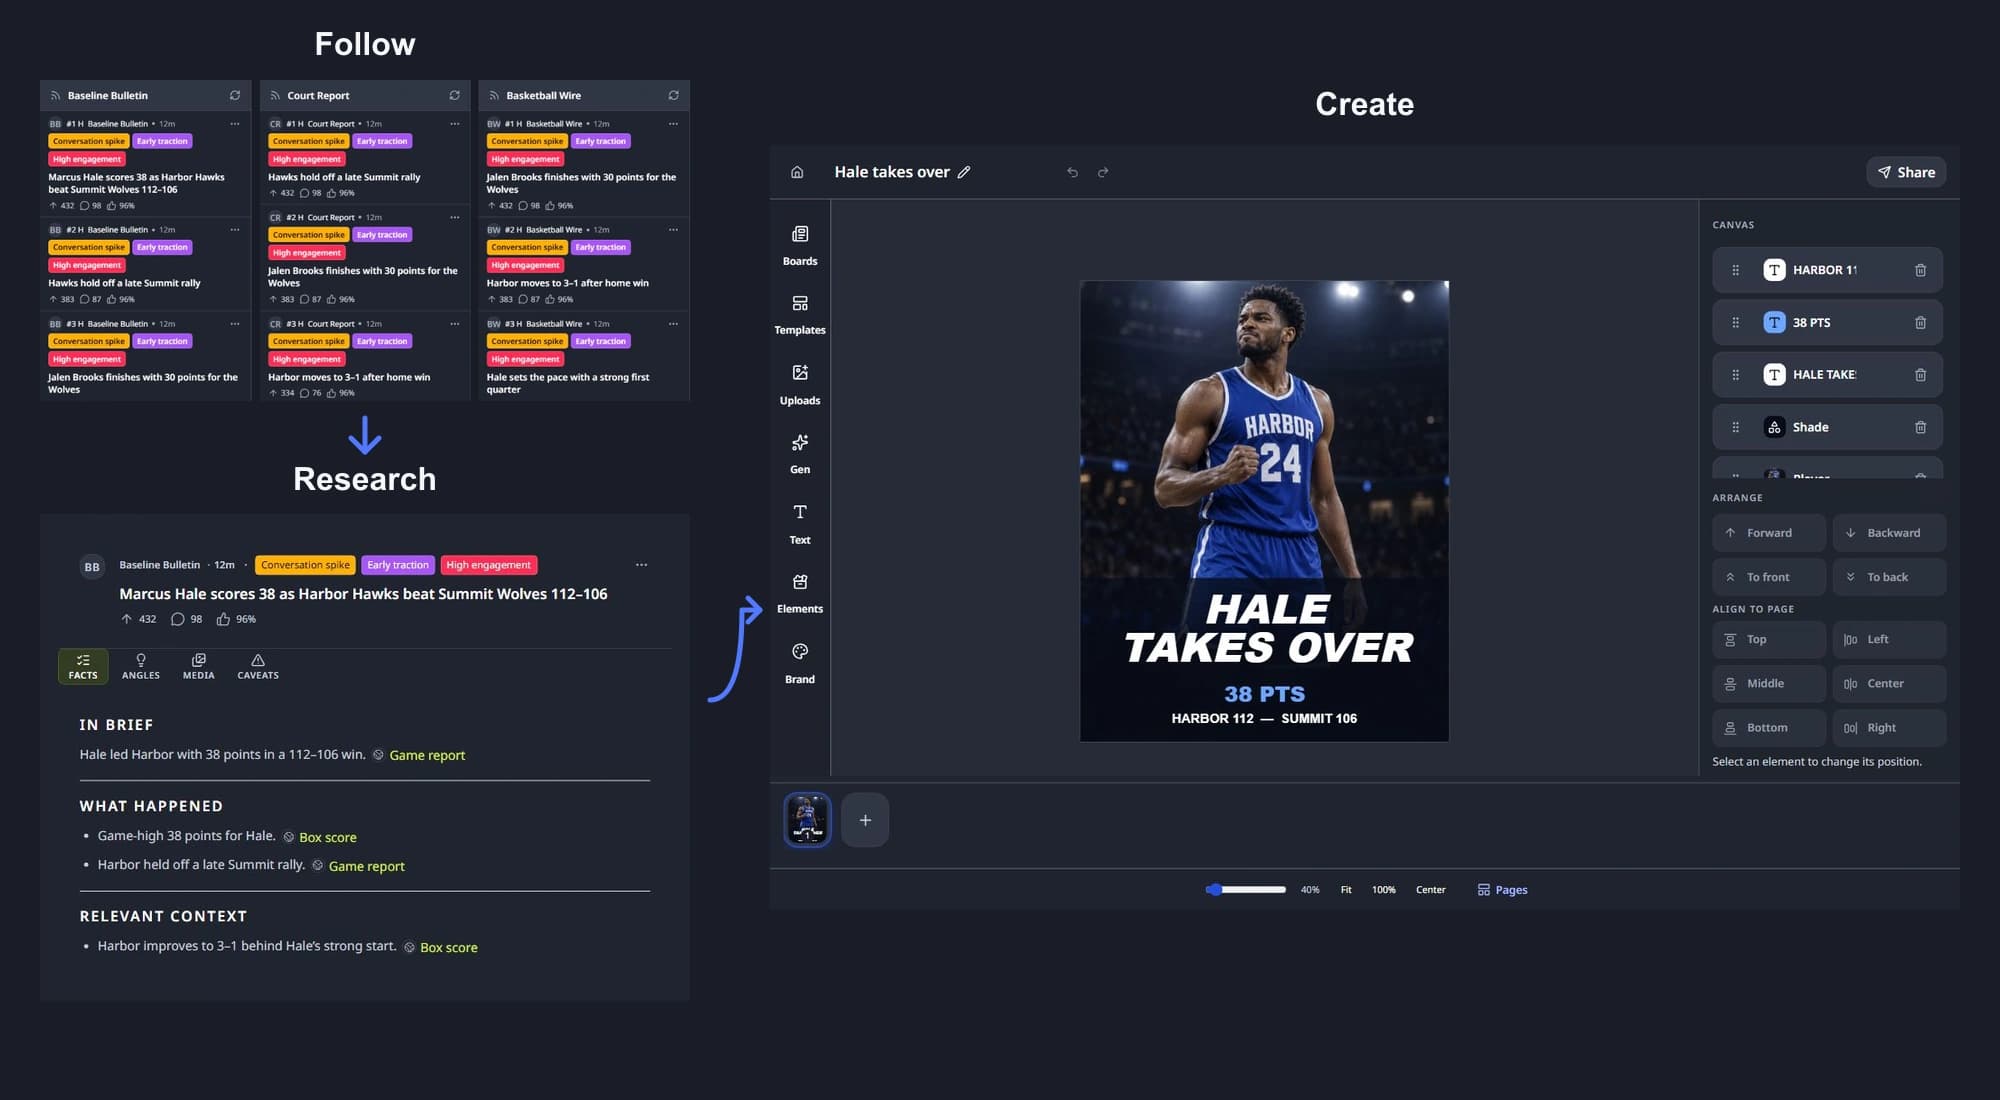Viewport: 2000px width, 1100px height.
Task: Open options for #1 Baseline Bulletin item
Action: (235, 124)
